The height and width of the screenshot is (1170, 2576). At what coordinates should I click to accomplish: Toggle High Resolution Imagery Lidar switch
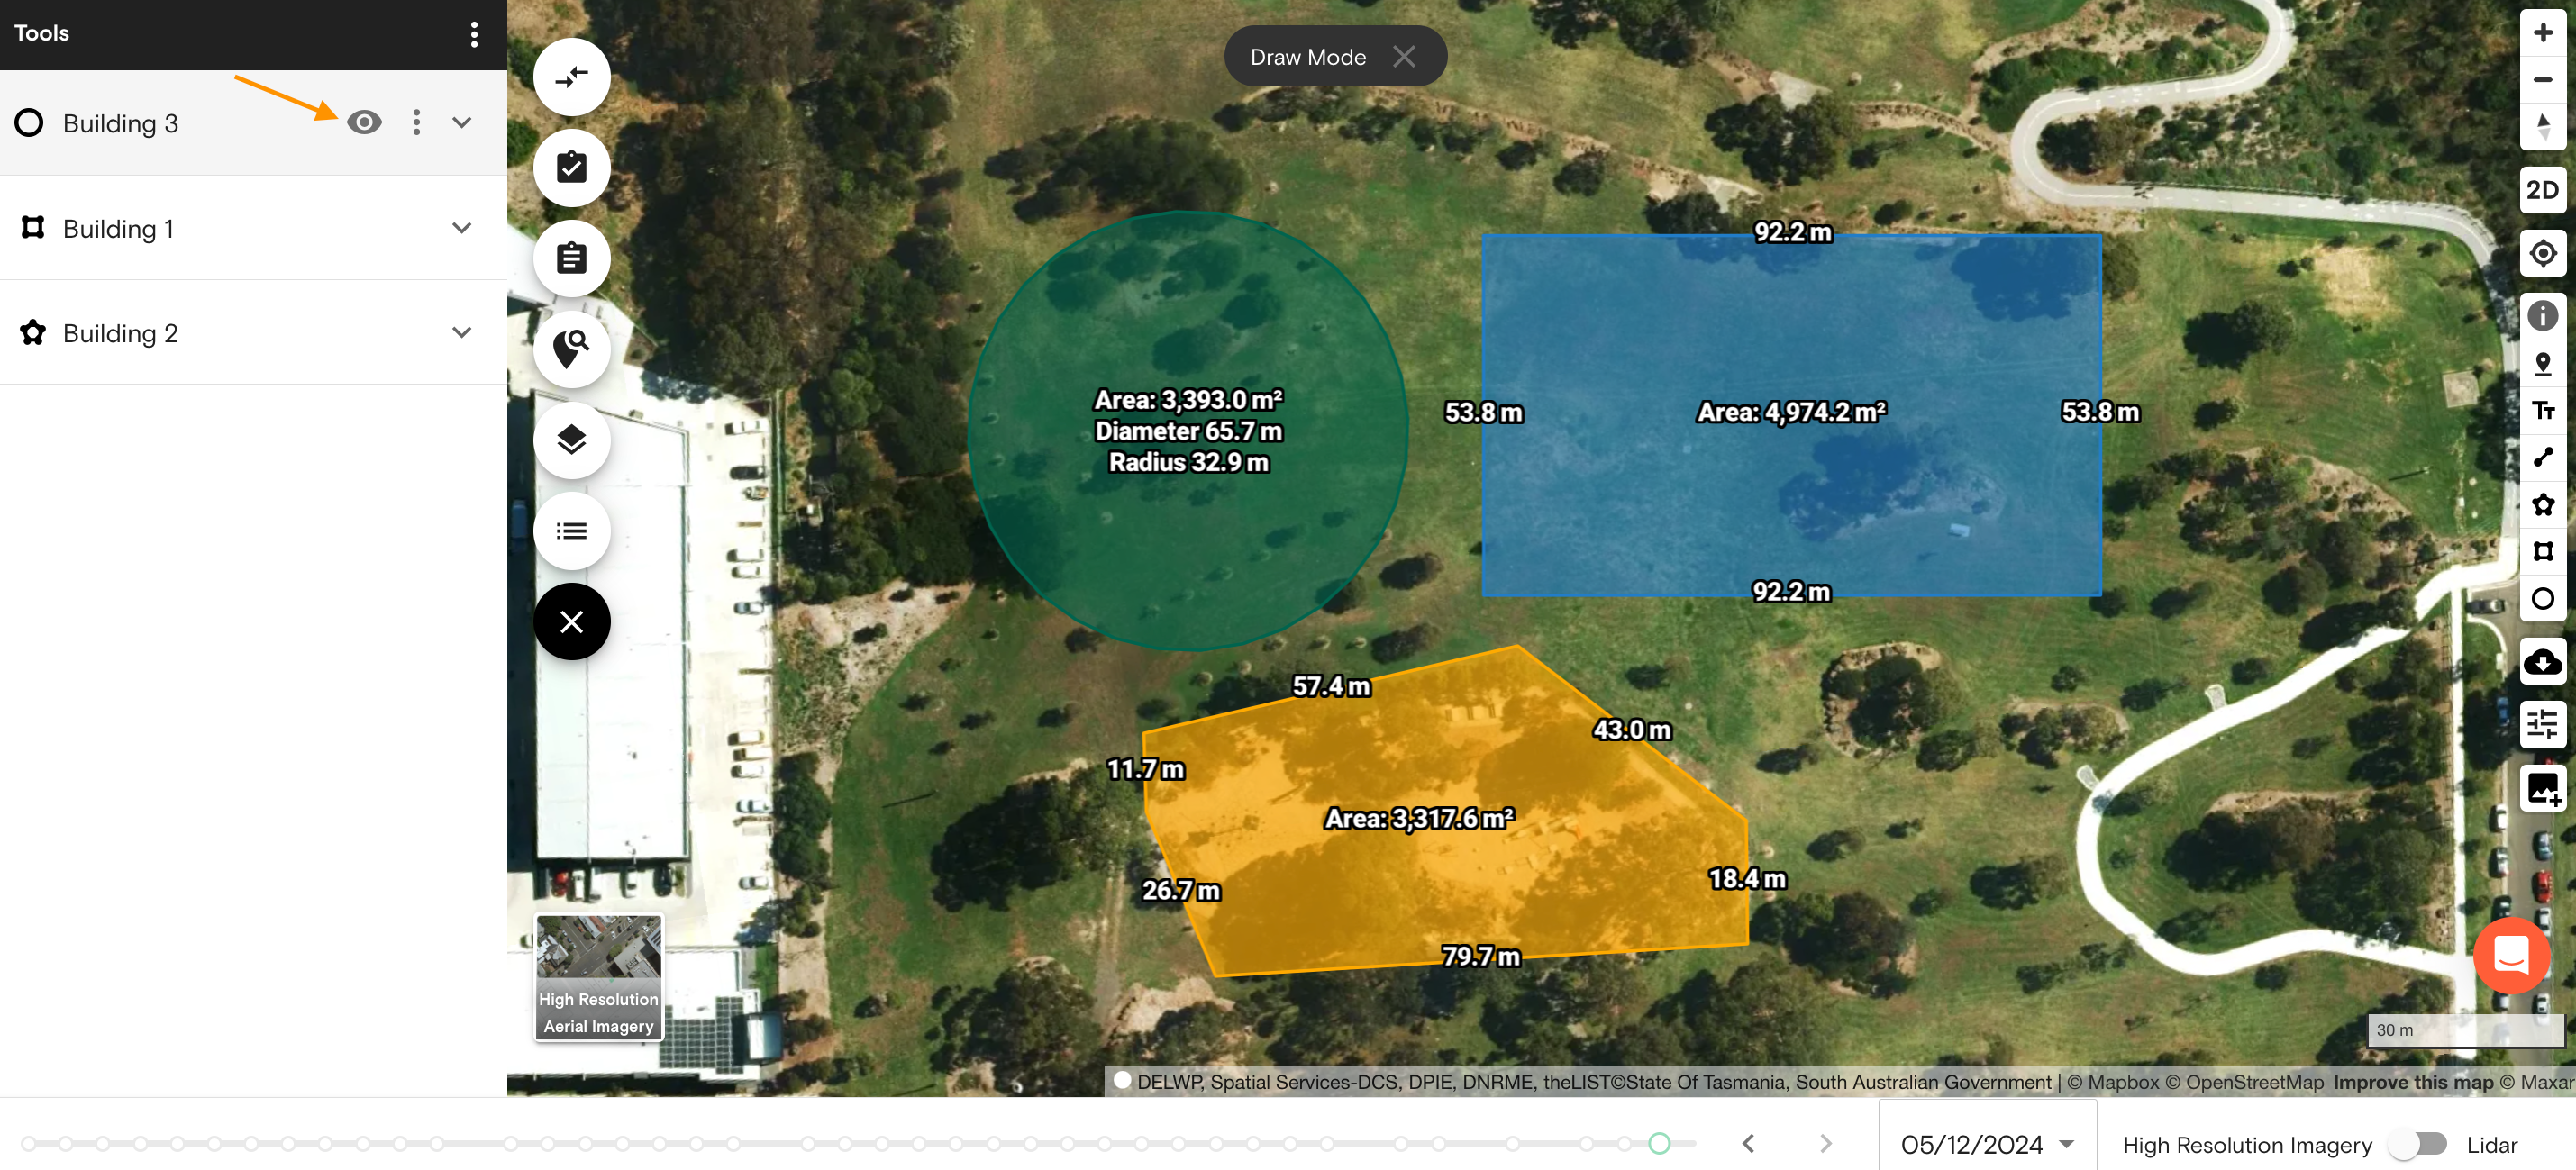click(x=2418, y=1144)
